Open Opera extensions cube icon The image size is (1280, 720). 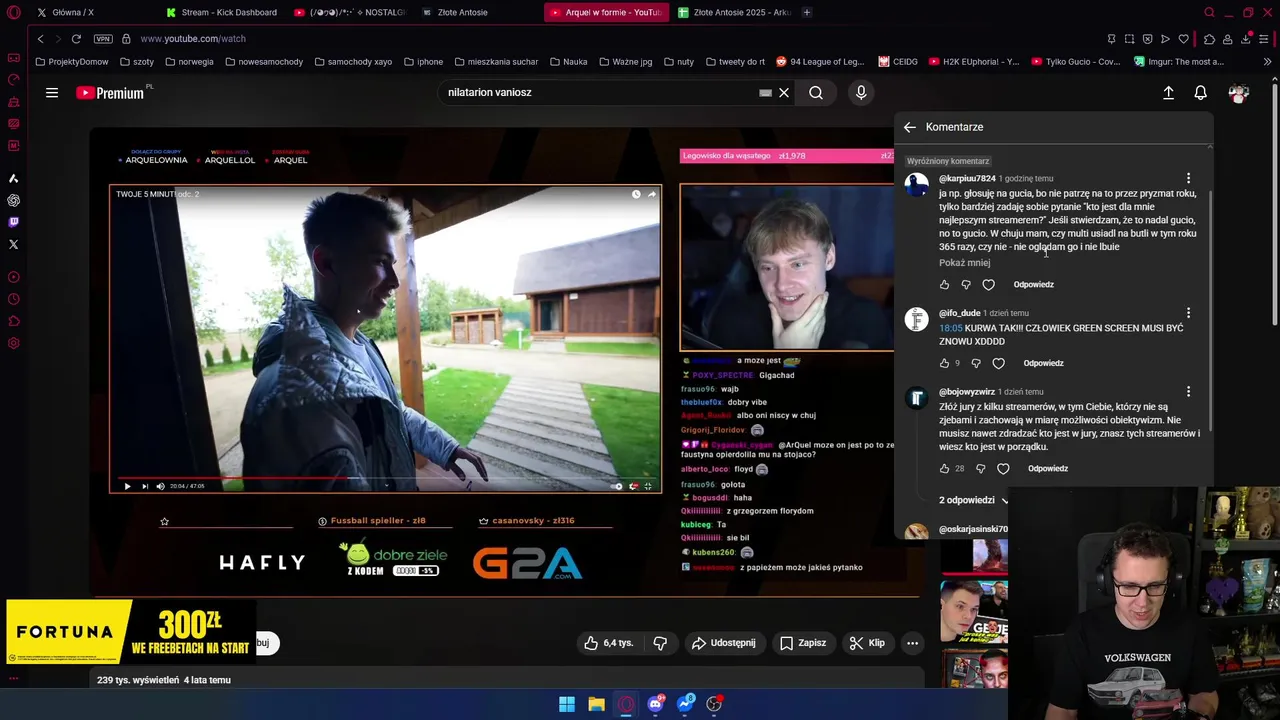pyautogui.click(x=1209, y=39)
